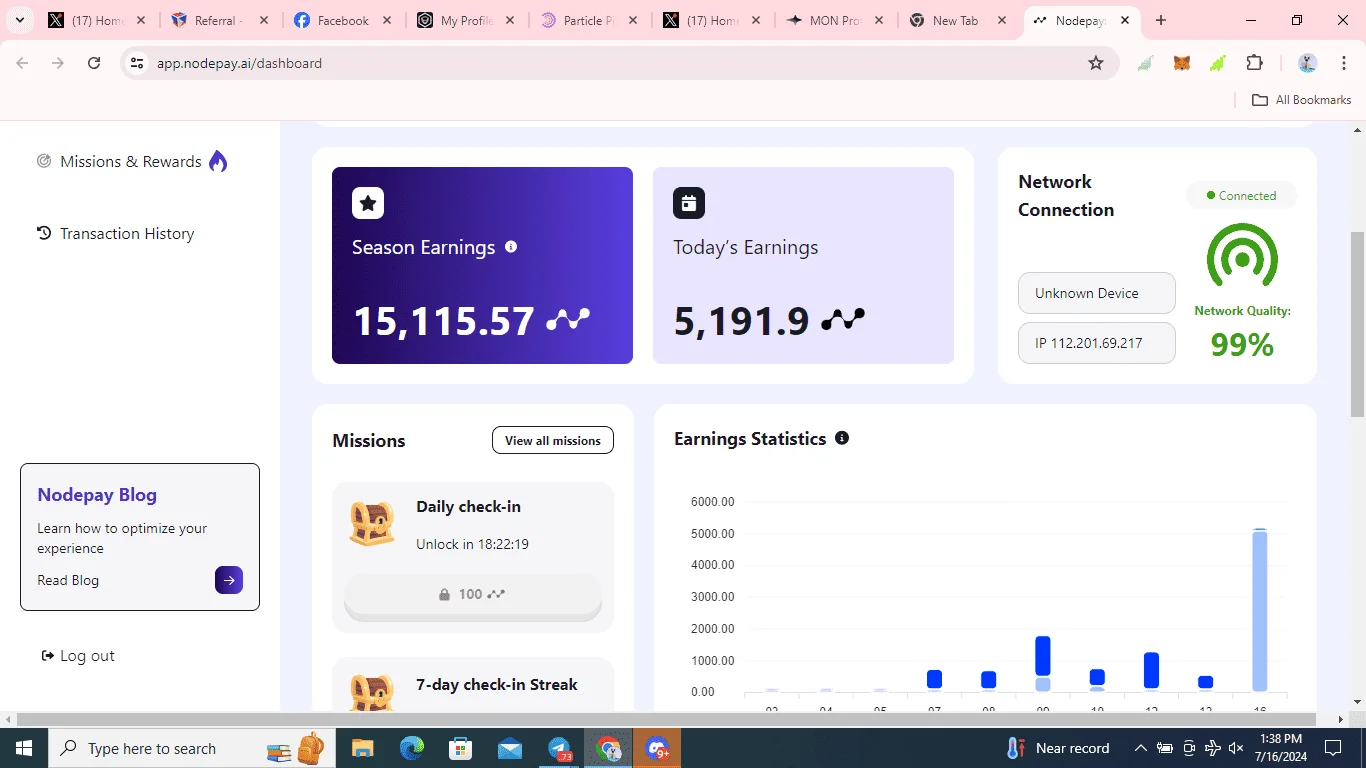Screen dimensions: 1366x768
Task: Reload the Nodepay dashboard page
Action: (x=94, y=63)
